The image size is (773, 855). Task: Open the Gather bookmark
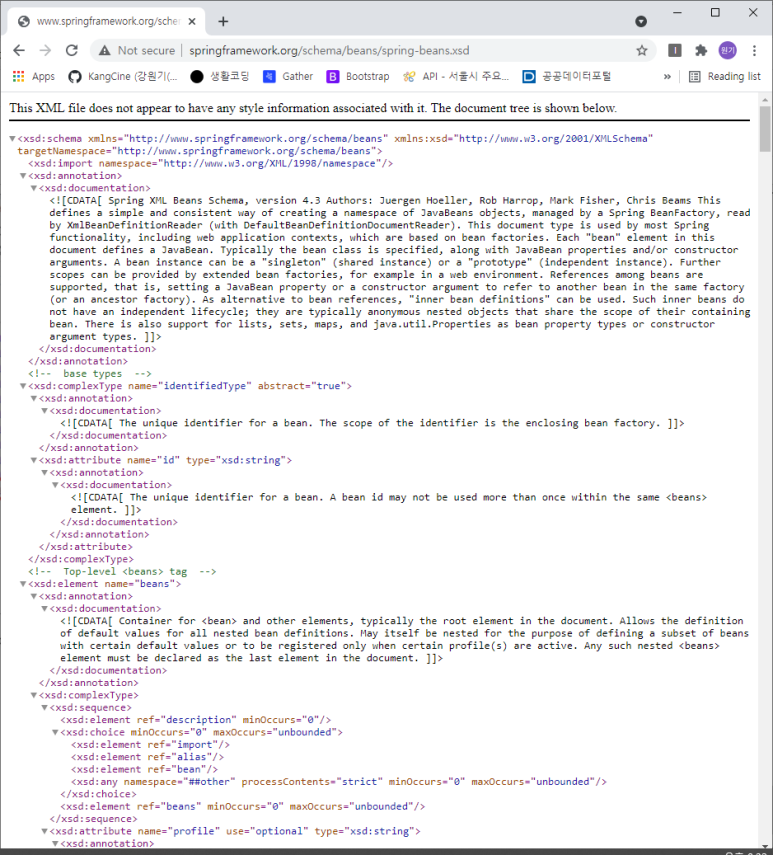point(288,76)
